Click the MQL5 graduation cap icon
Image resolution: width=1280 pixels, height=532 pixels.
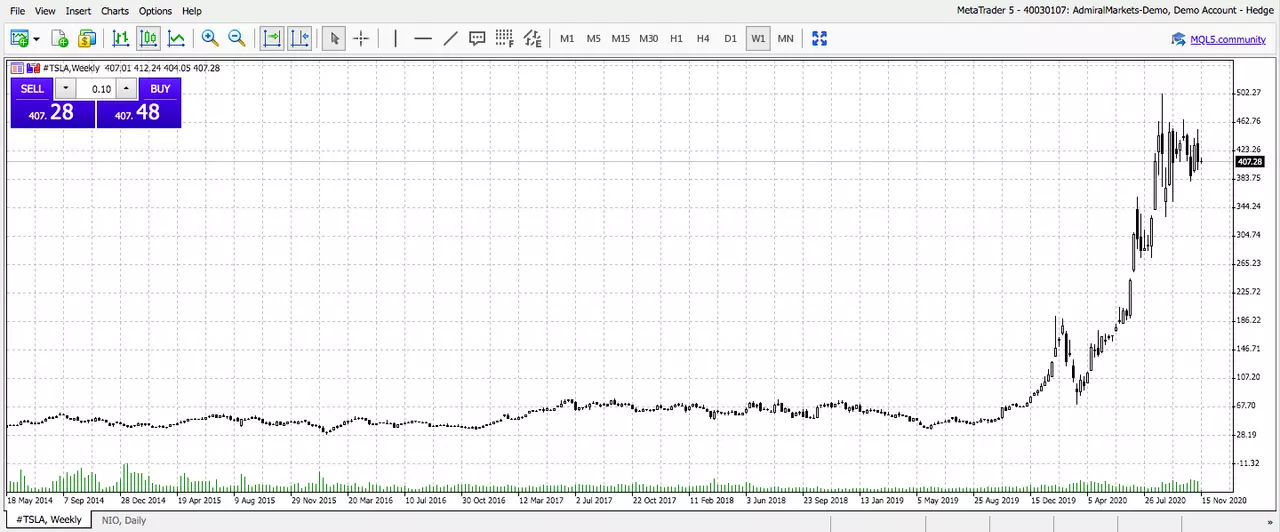1179,39
